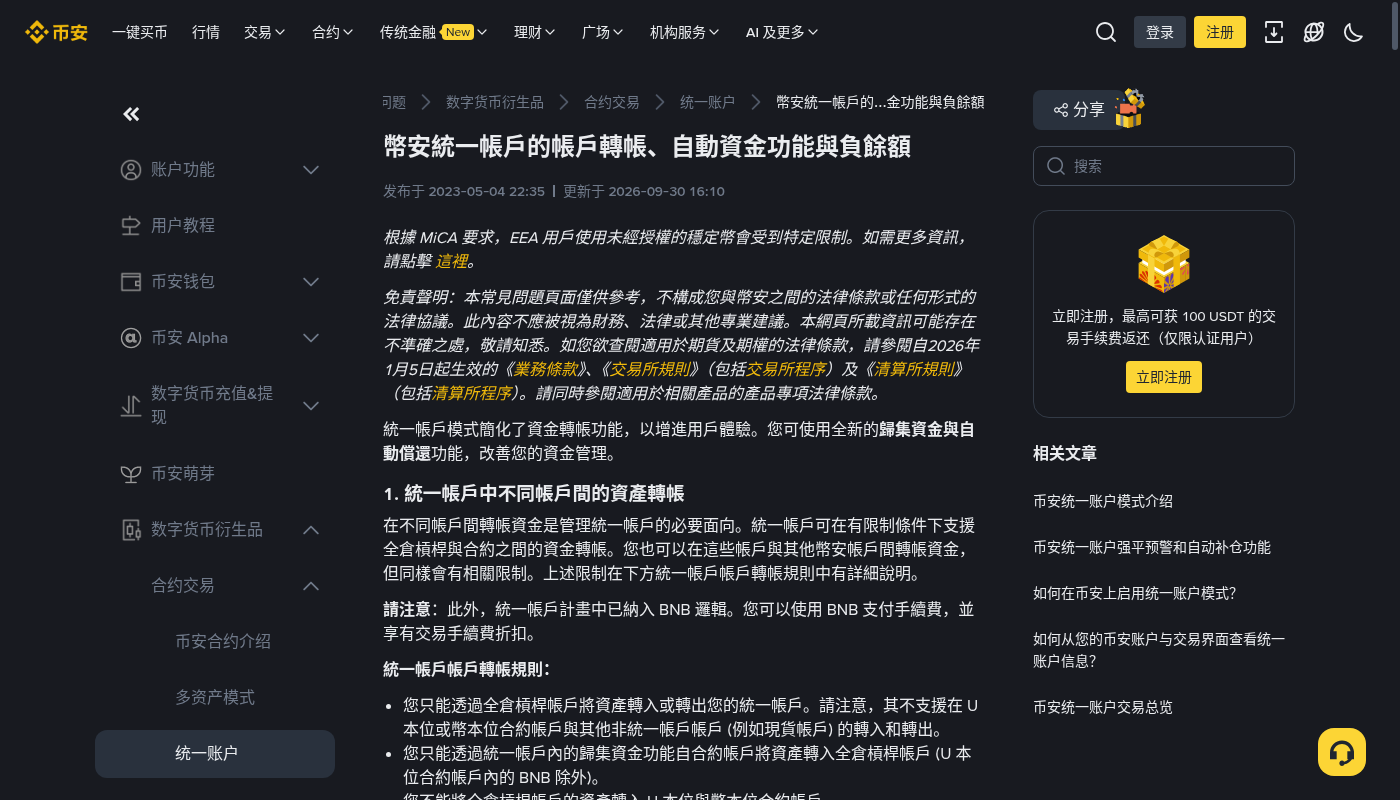The width and height of the screenshot is (1400, 800).
Task: Click the download app icon
Action: [1274, 32]
